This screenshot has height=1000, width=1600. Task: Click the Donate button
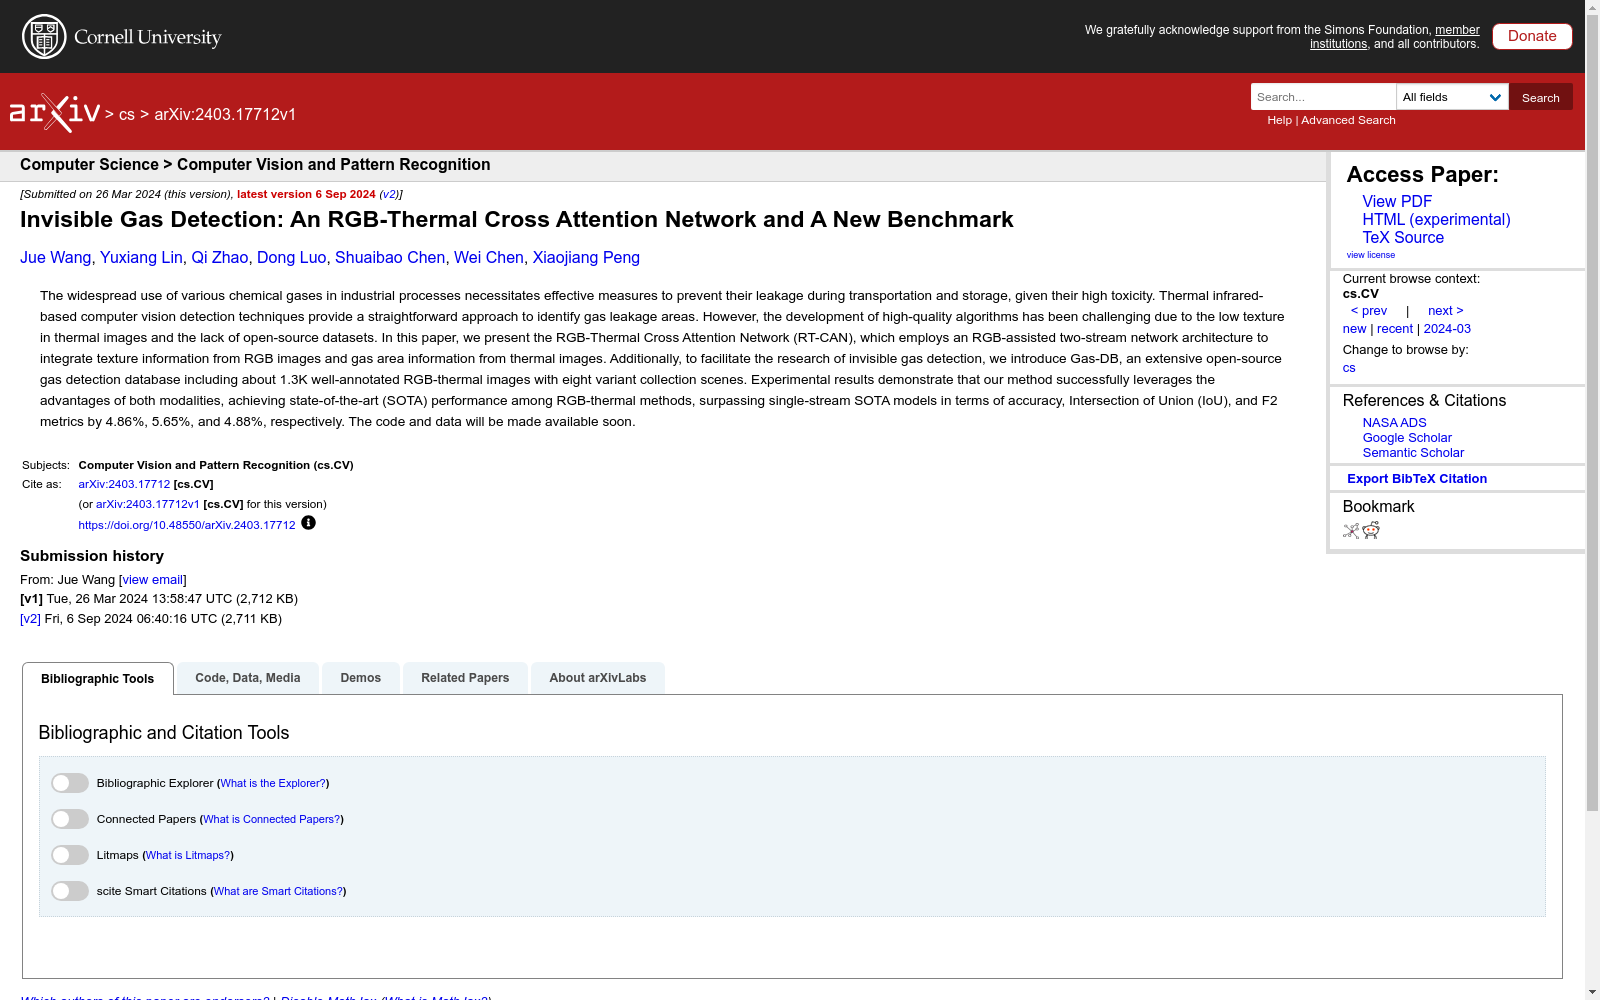click(1532, 36)
